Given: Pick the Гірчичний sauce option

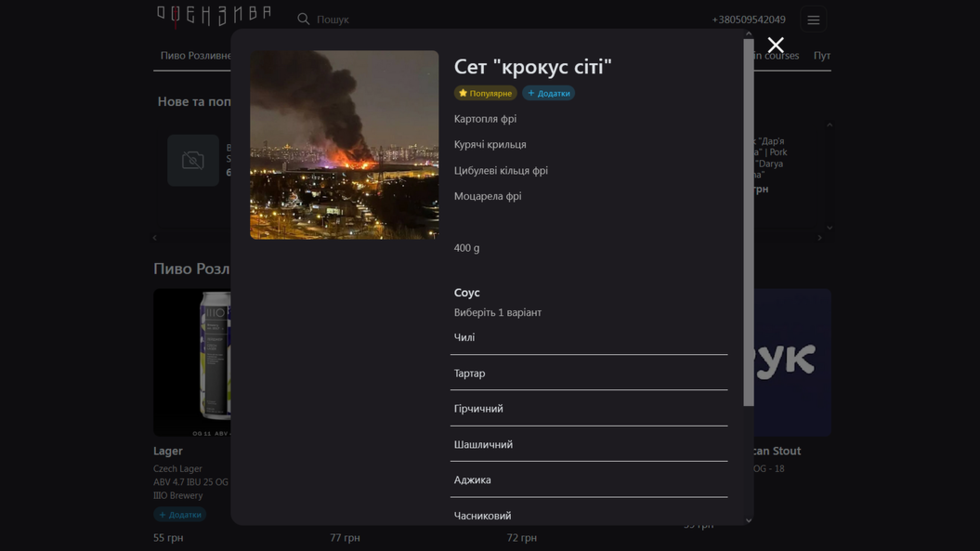Looking at the screenshot, I should coord(588,409).
